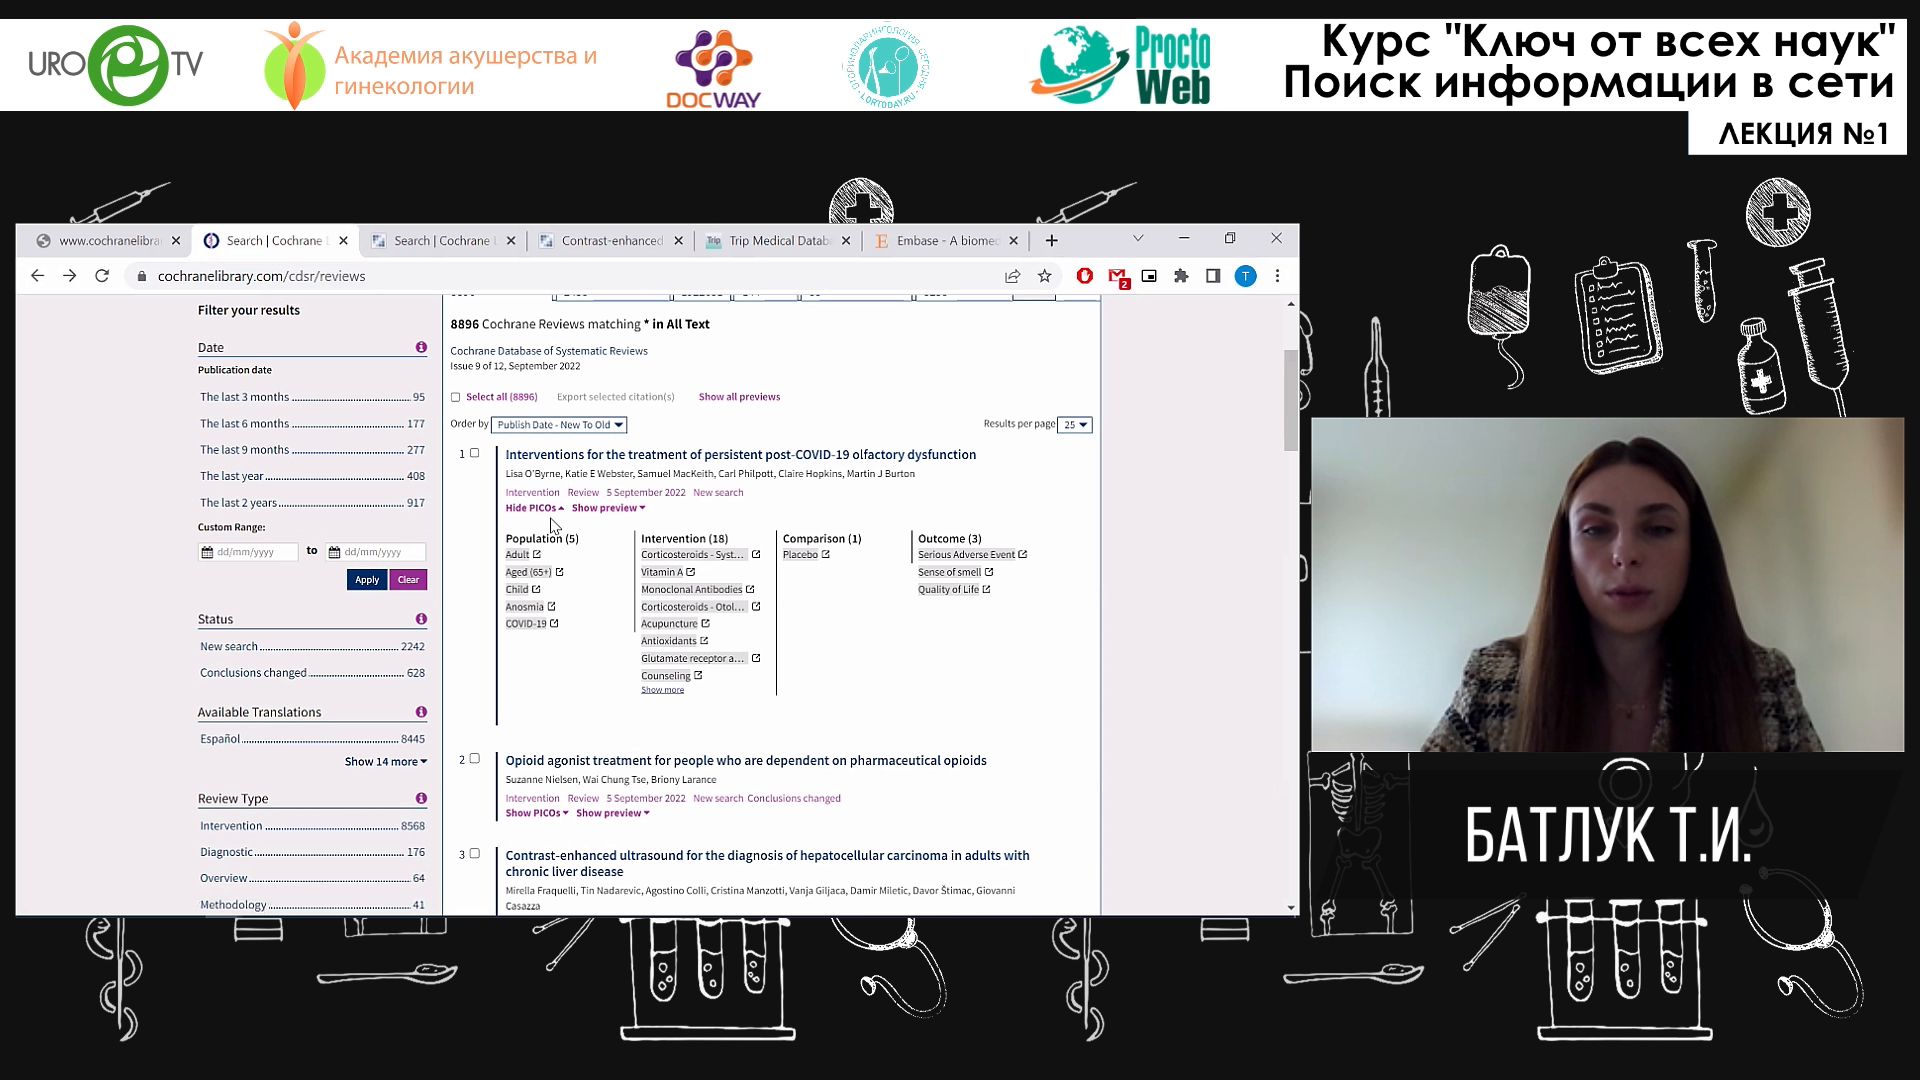Open the Results per page 25 dropdown
Image resolution: width=1920 pixels, height=1080 pixels.
pyautogui.click(x=1075, y=423)
